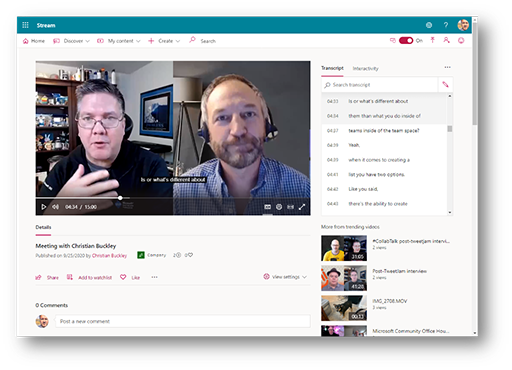Open settings gear in Stream header
Screen dimensions: 512x370
pos(429,25)
